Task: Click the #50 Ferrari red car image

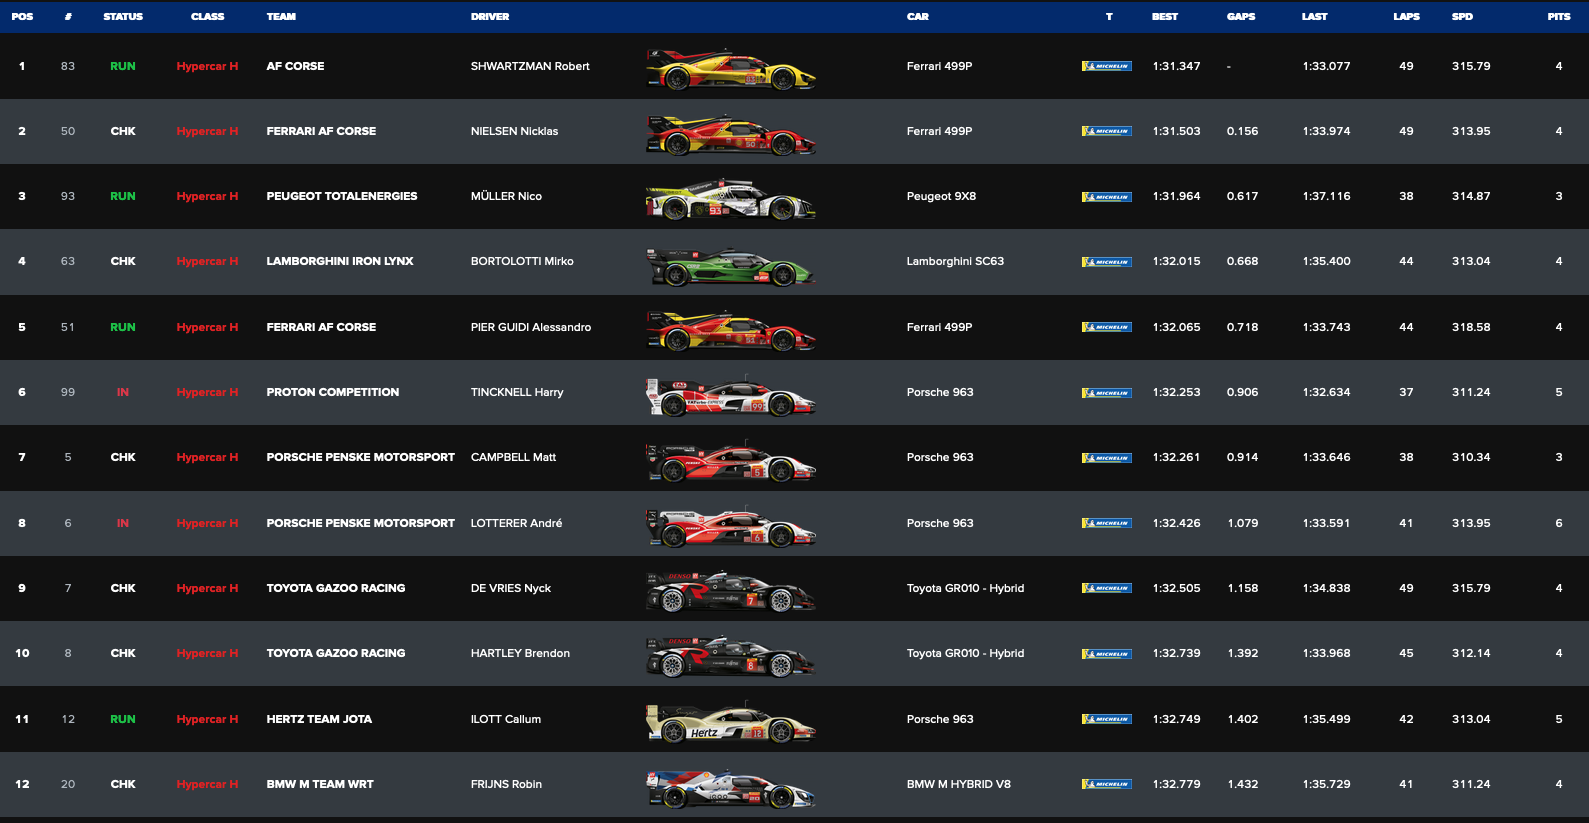Action: click(x=731, y=134)
